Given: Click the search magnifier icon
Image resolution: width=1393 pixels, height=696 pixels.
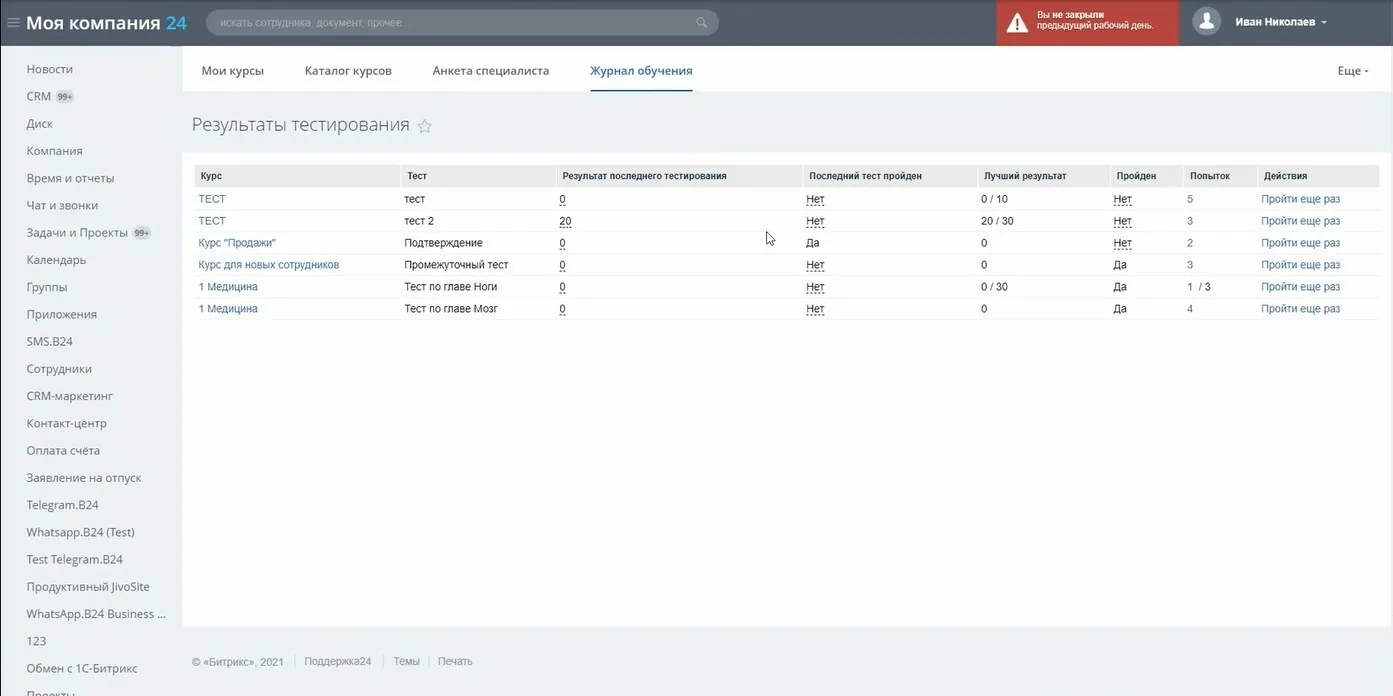Looking at the screenshot, I should pos(702,23).
